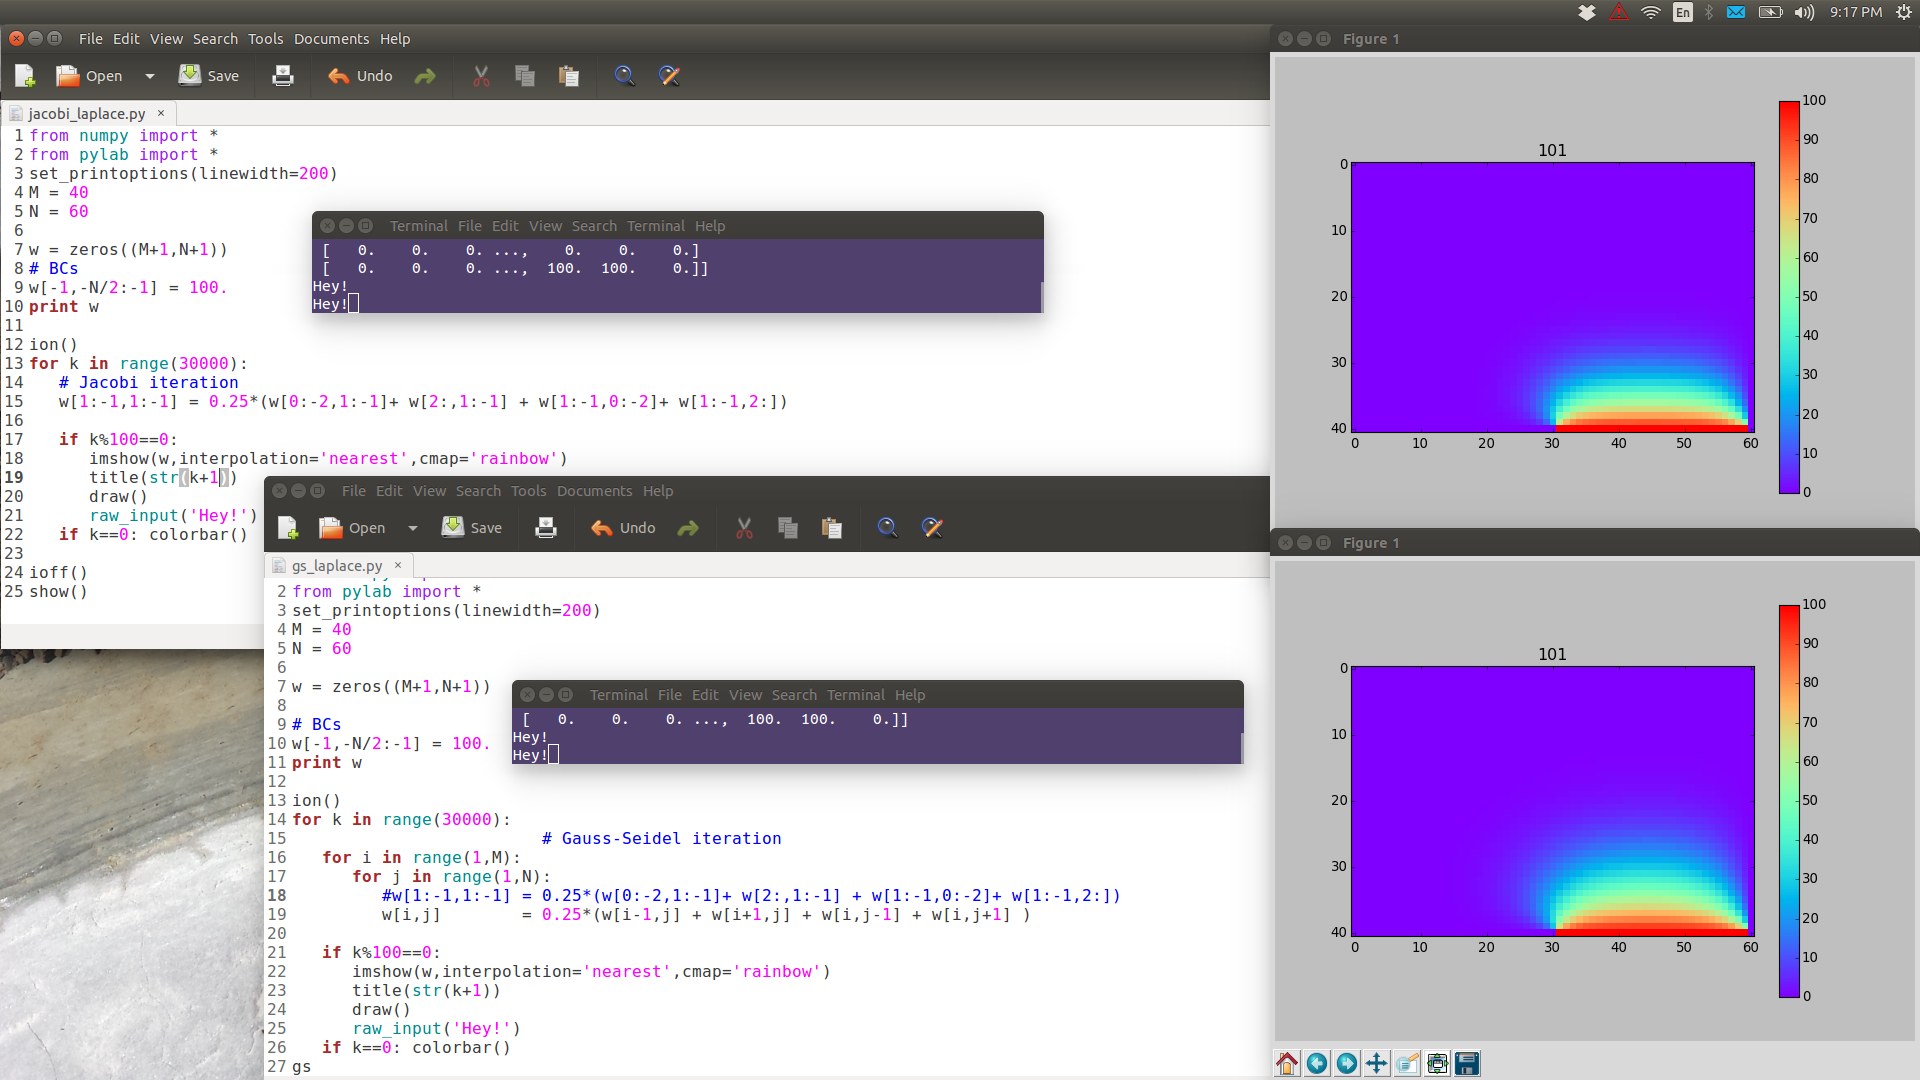The image size is (1920, 1080).
Task: Open Find and Replace in gs_laplace editor
Action: pyautogui.click(x=932, y=528)
